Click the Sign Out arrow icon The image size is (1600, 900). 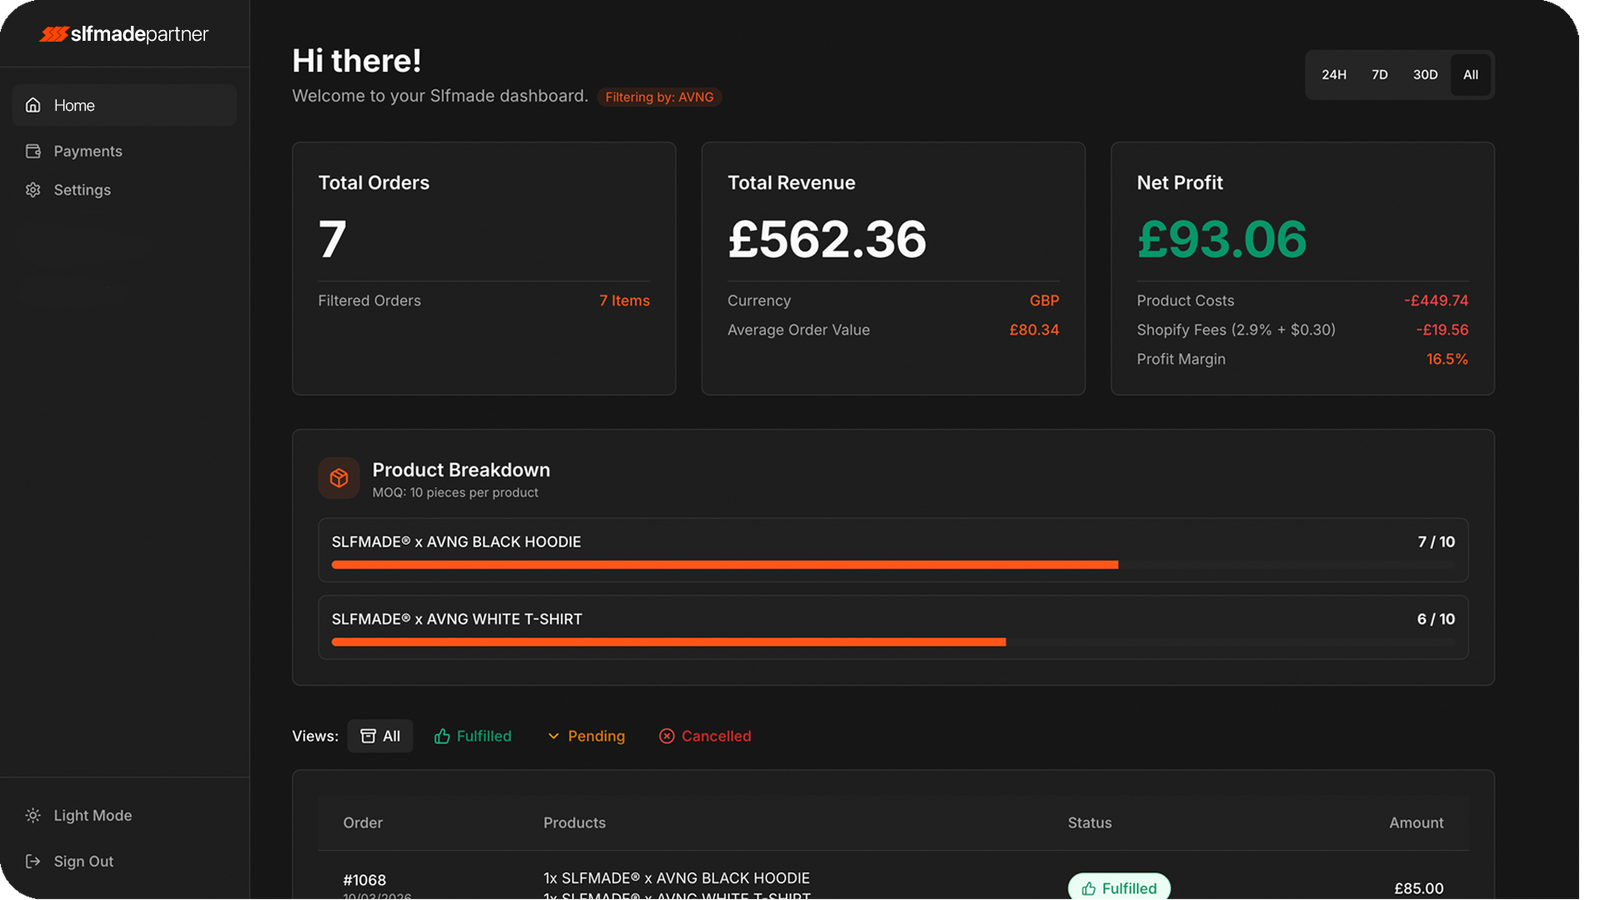[33, 861]
